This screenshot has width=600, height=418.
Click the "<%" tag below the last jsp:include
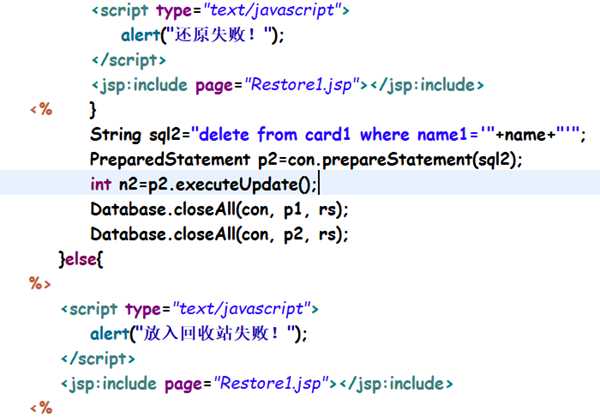41,408
